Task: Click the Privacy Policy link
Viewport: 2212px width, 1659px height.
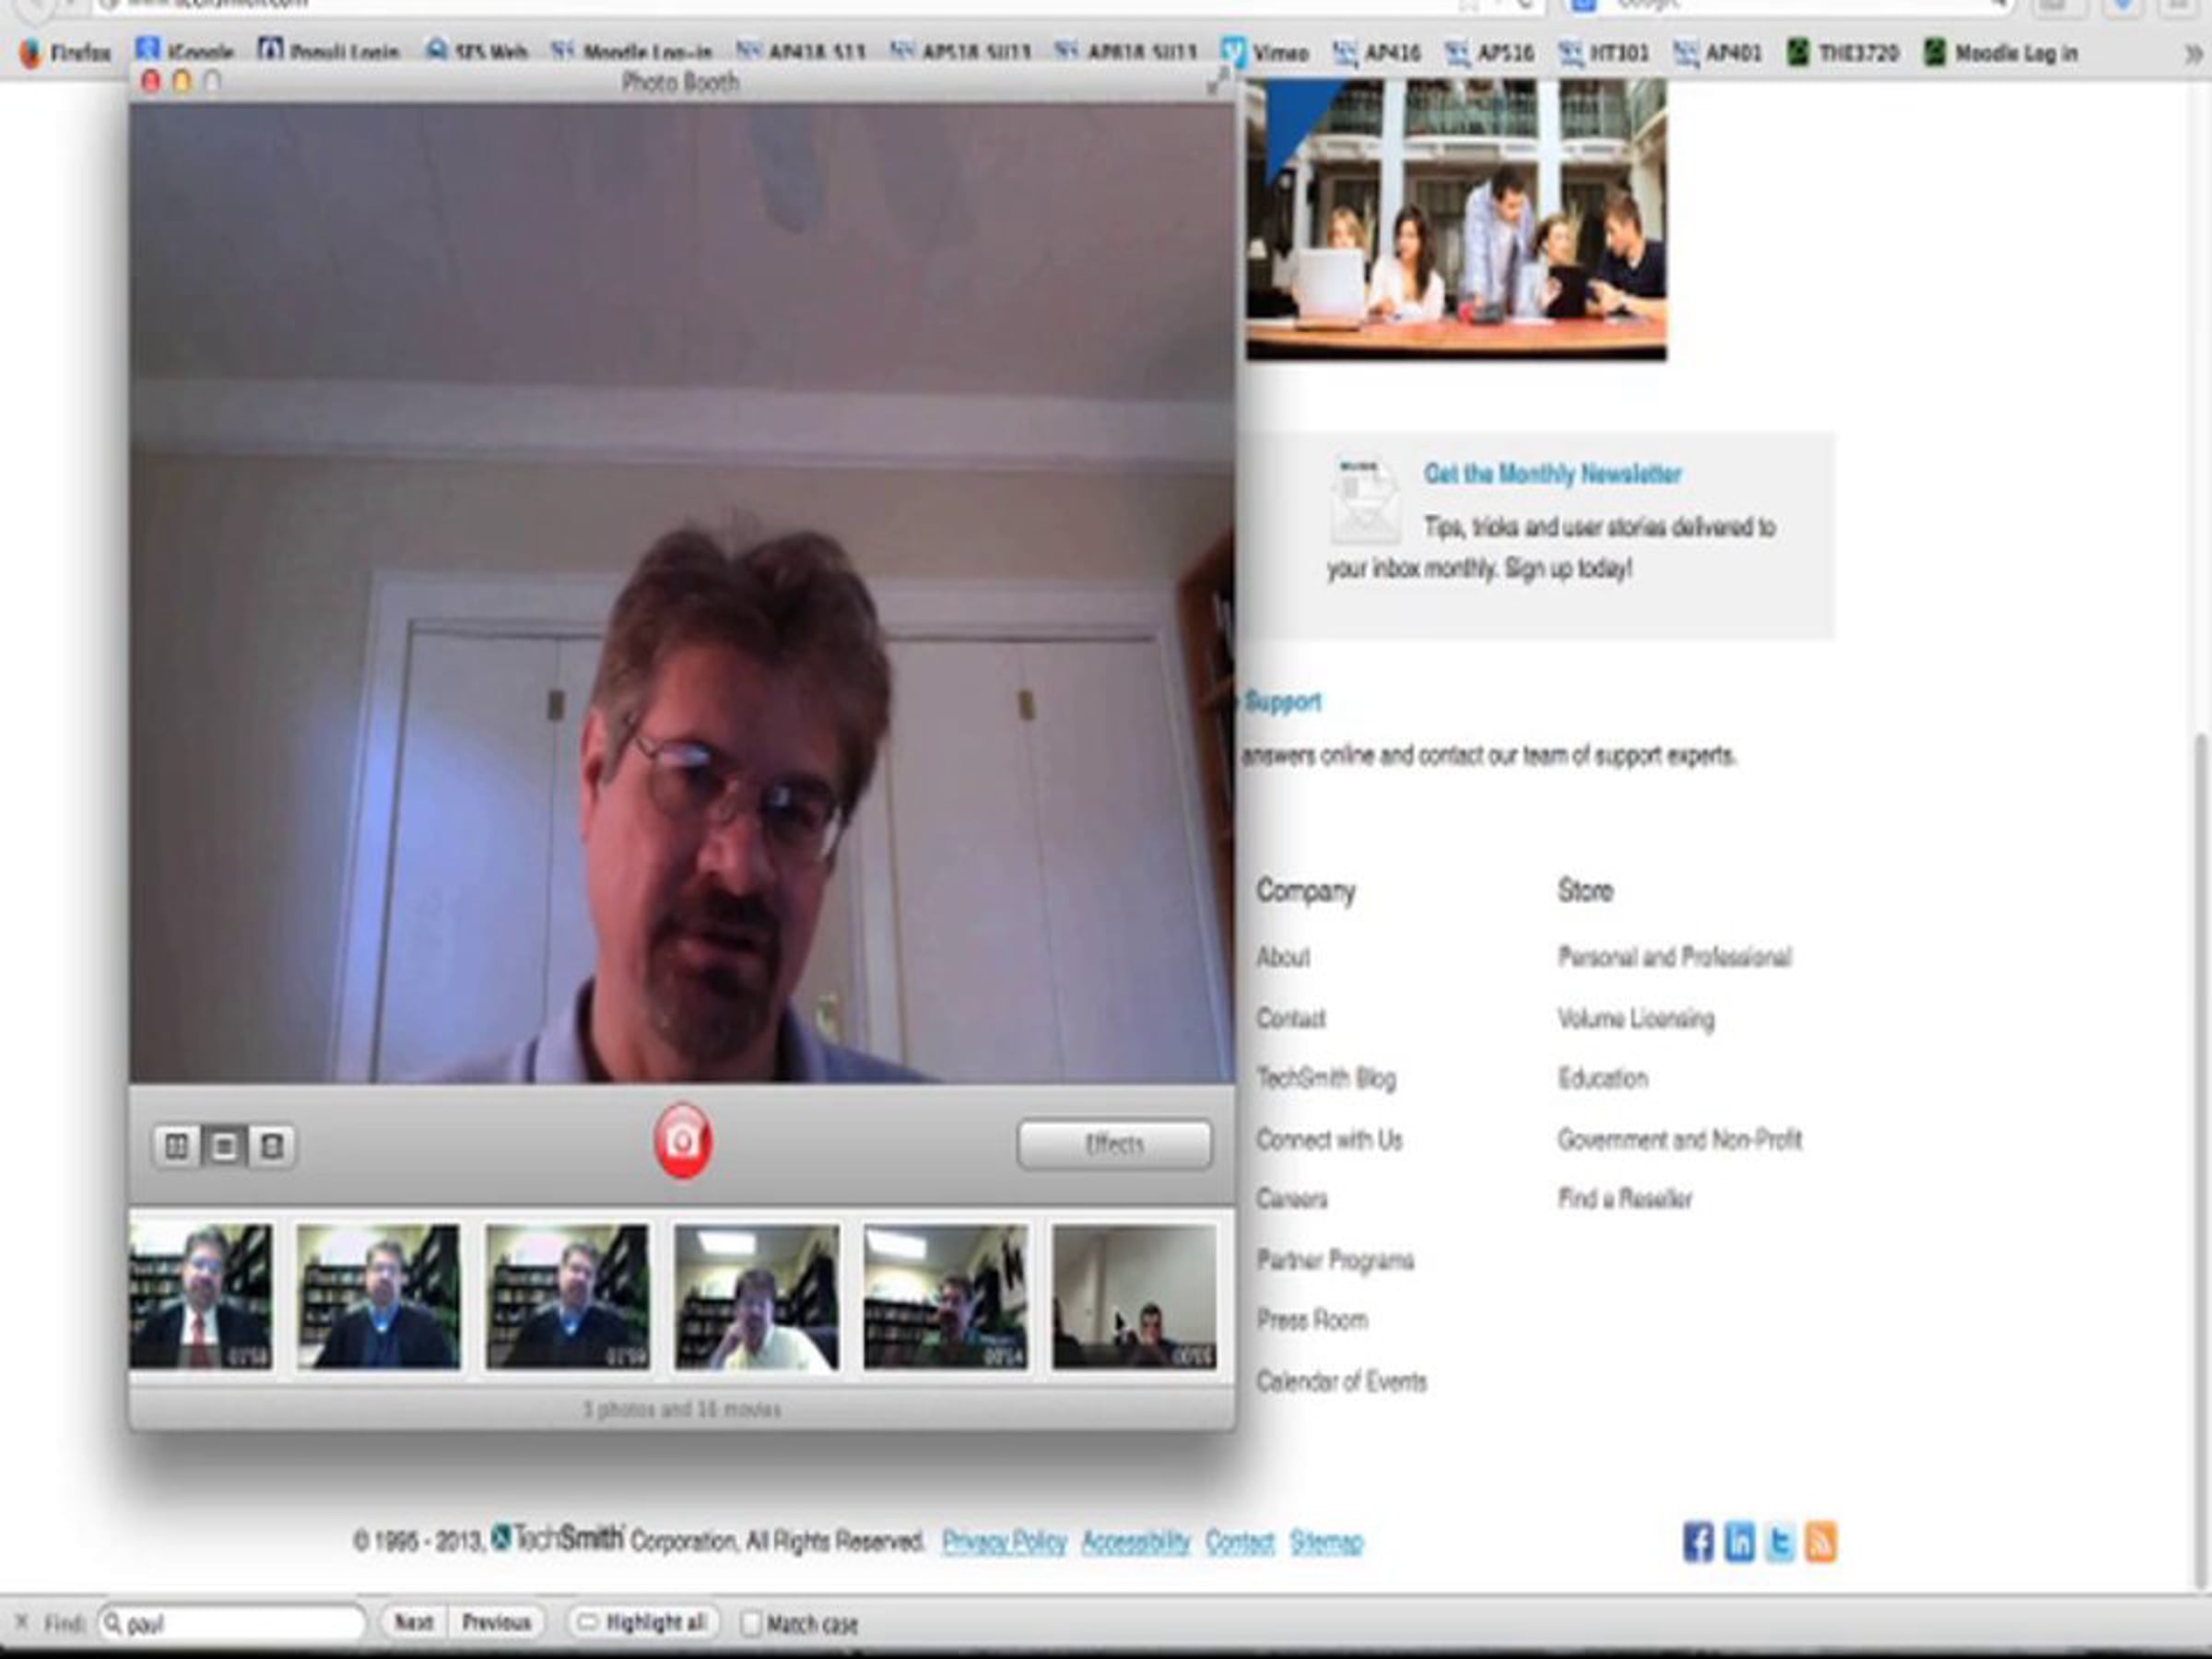Action: click(1004, 1541)
